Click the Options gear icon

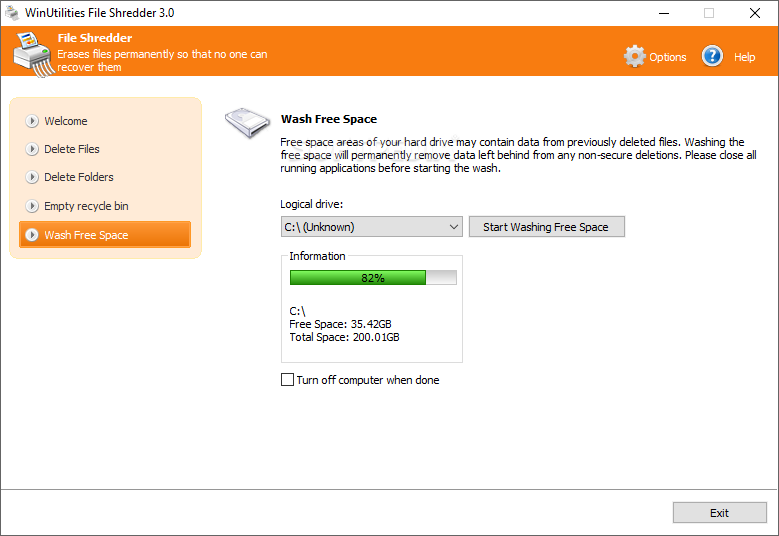point(634,57)
